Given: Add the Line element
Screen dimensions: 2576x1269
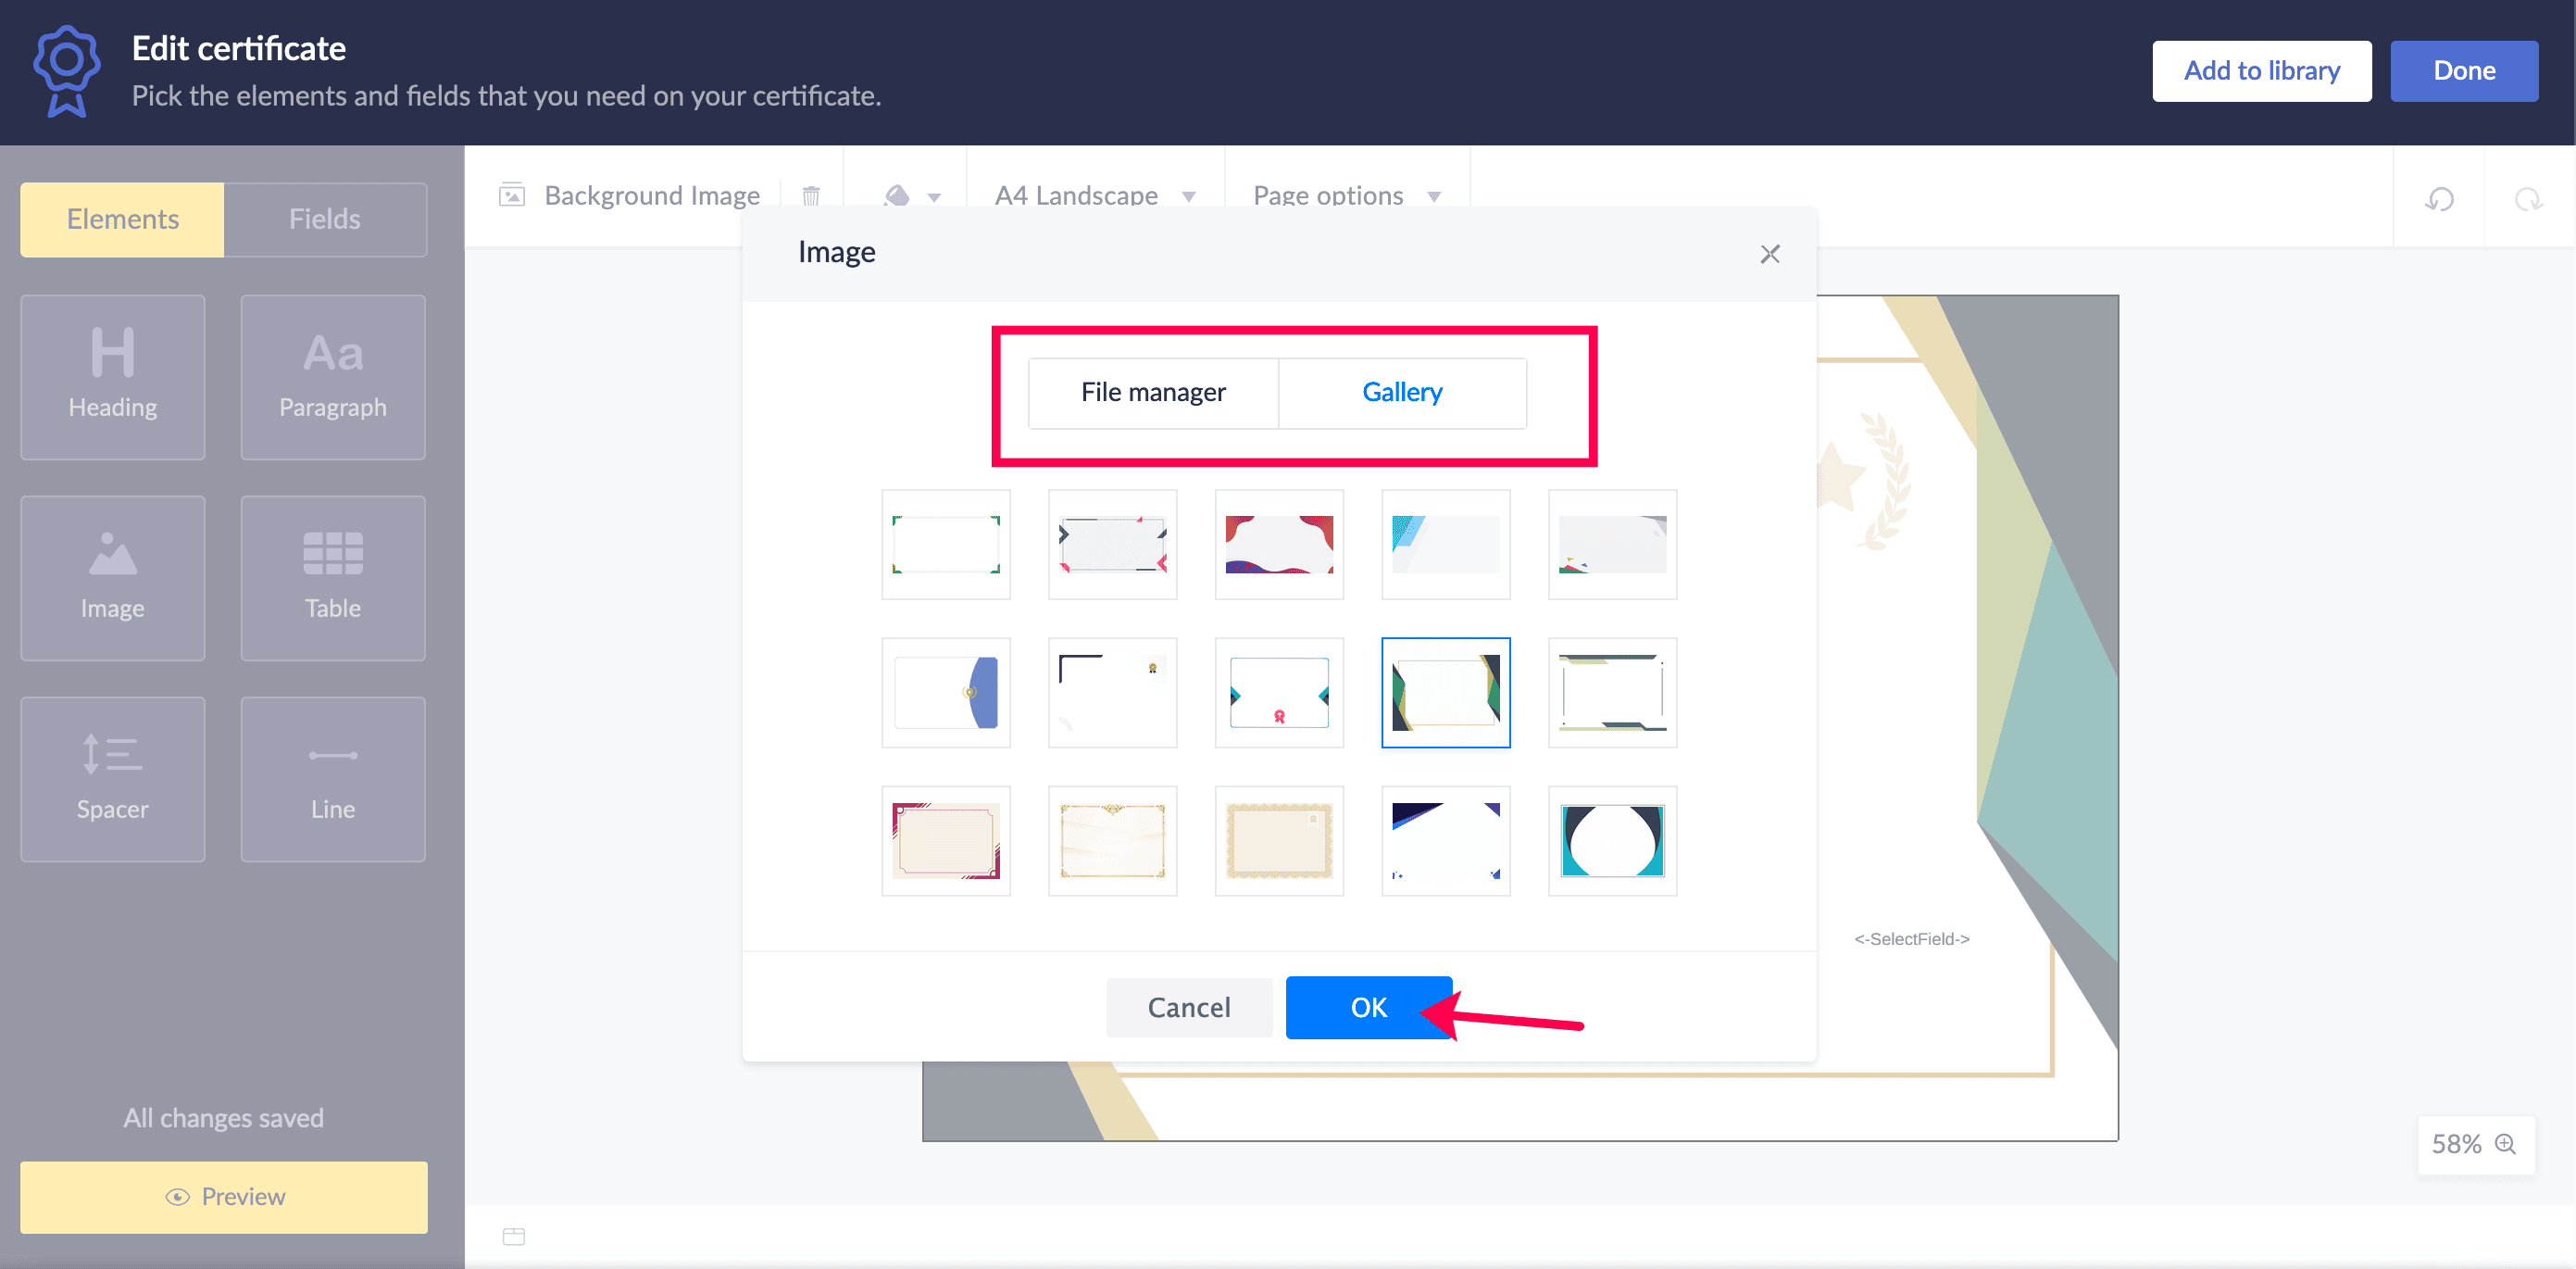Looking at the screenshot, I should tap(333, 779).
